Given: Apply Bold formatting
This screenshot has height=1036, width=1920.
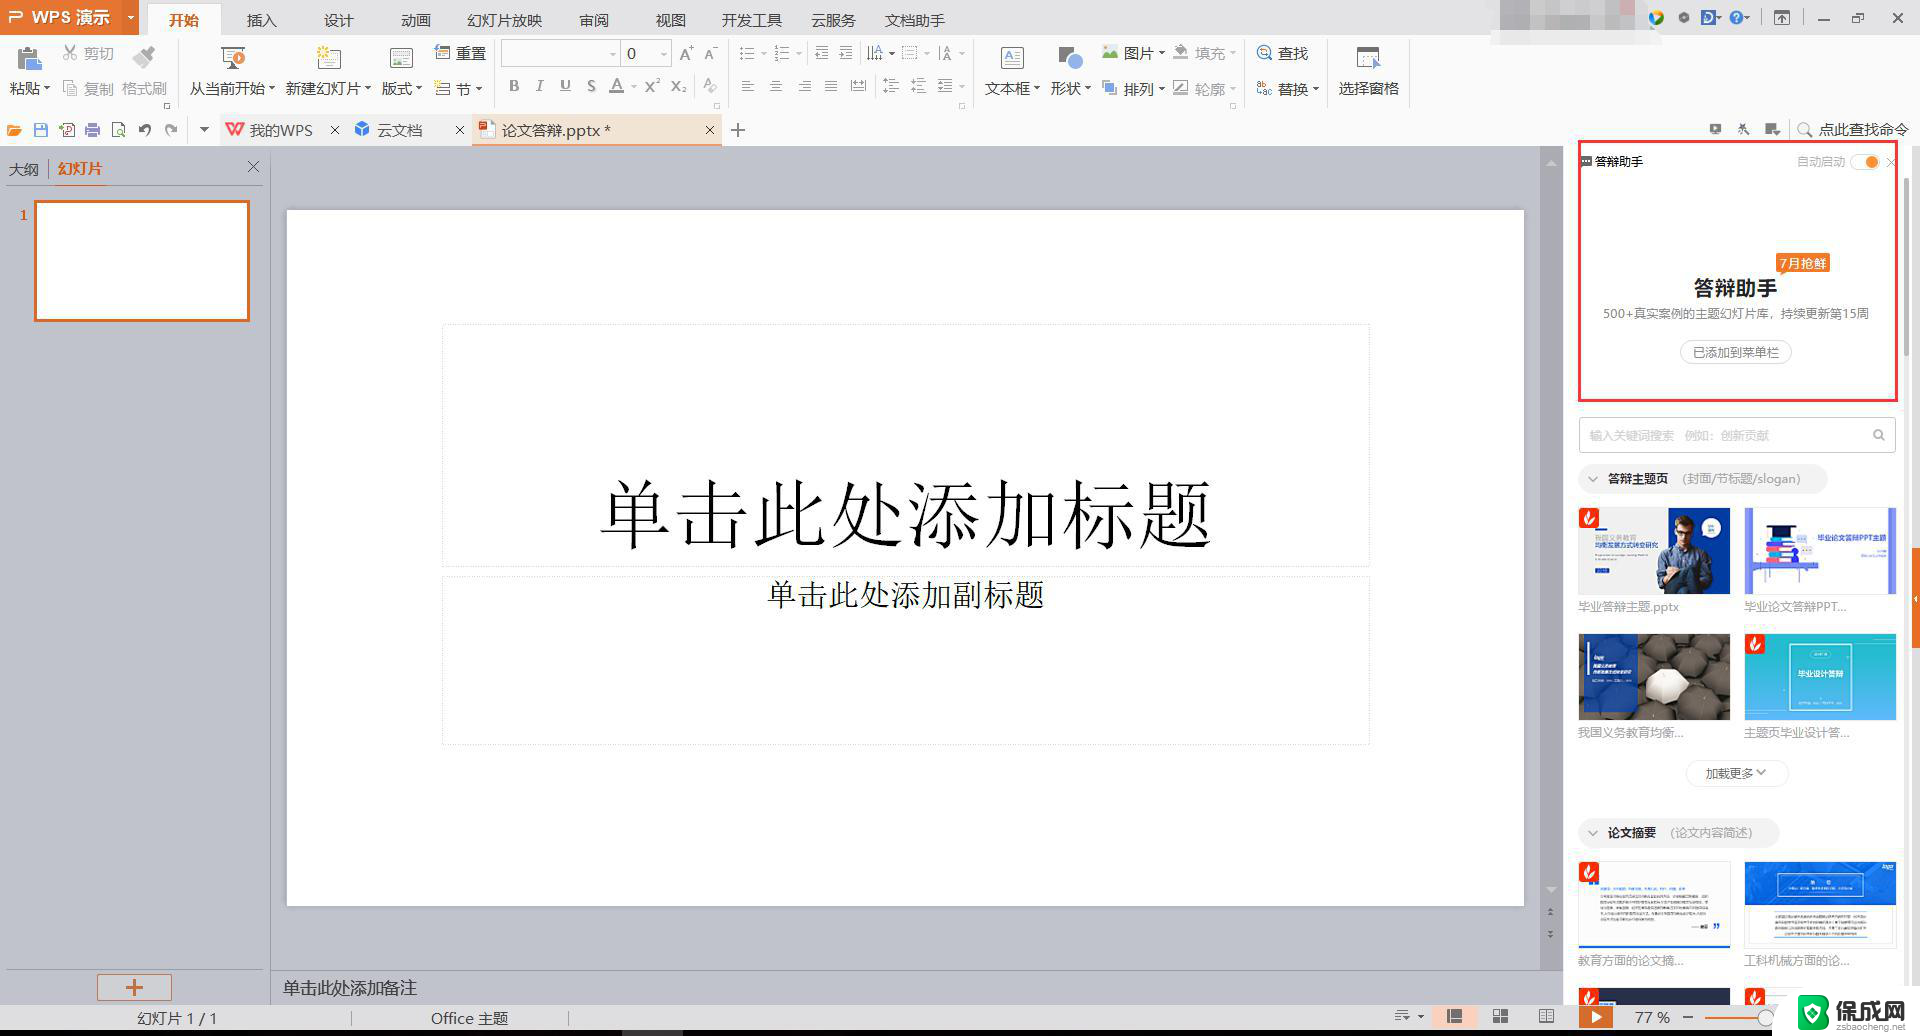Looking at the screenshot, I should click(x=514, y=86).
